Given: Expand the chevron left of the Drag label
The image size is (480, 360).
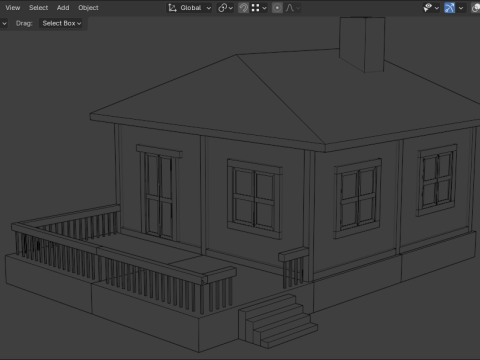Looking at the screenshot, I should (x=4, y=23).
